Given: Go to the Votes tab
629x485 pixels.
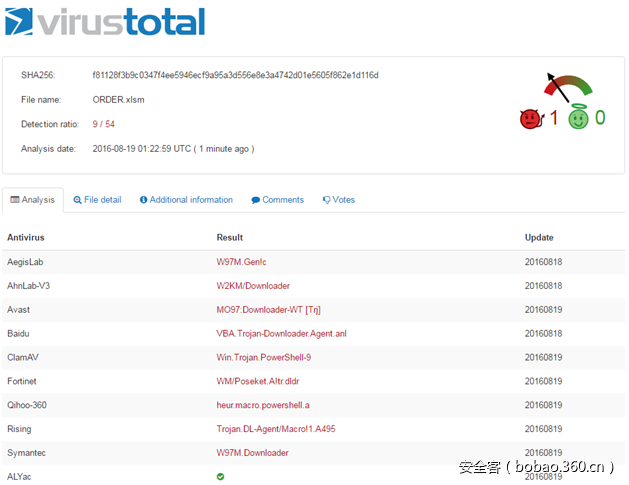Looking at the screenshot, I should (x=338, y=200).
